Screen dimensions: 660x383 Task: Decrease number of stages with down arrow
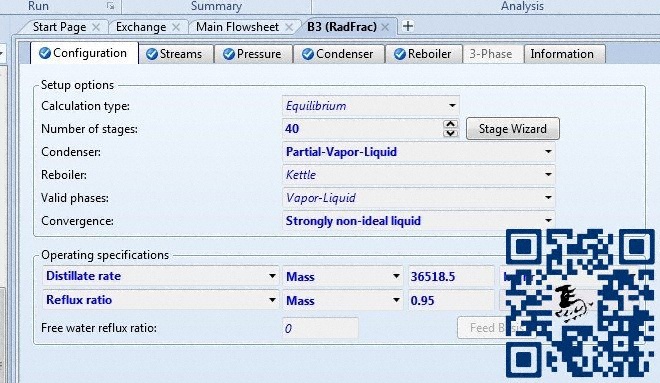tap(450, 133)
